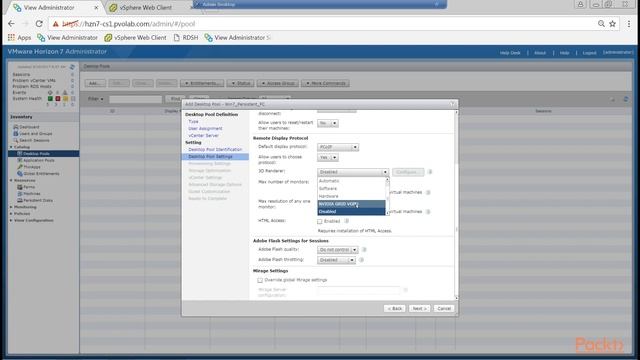Bookmark this page with the star icon
This screenshot has height=360, width=640.
612,24
